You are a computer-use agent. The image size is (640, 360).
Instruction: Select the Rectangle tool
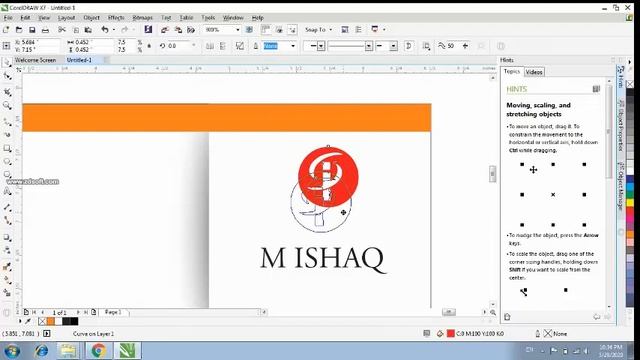pos(7,148)
